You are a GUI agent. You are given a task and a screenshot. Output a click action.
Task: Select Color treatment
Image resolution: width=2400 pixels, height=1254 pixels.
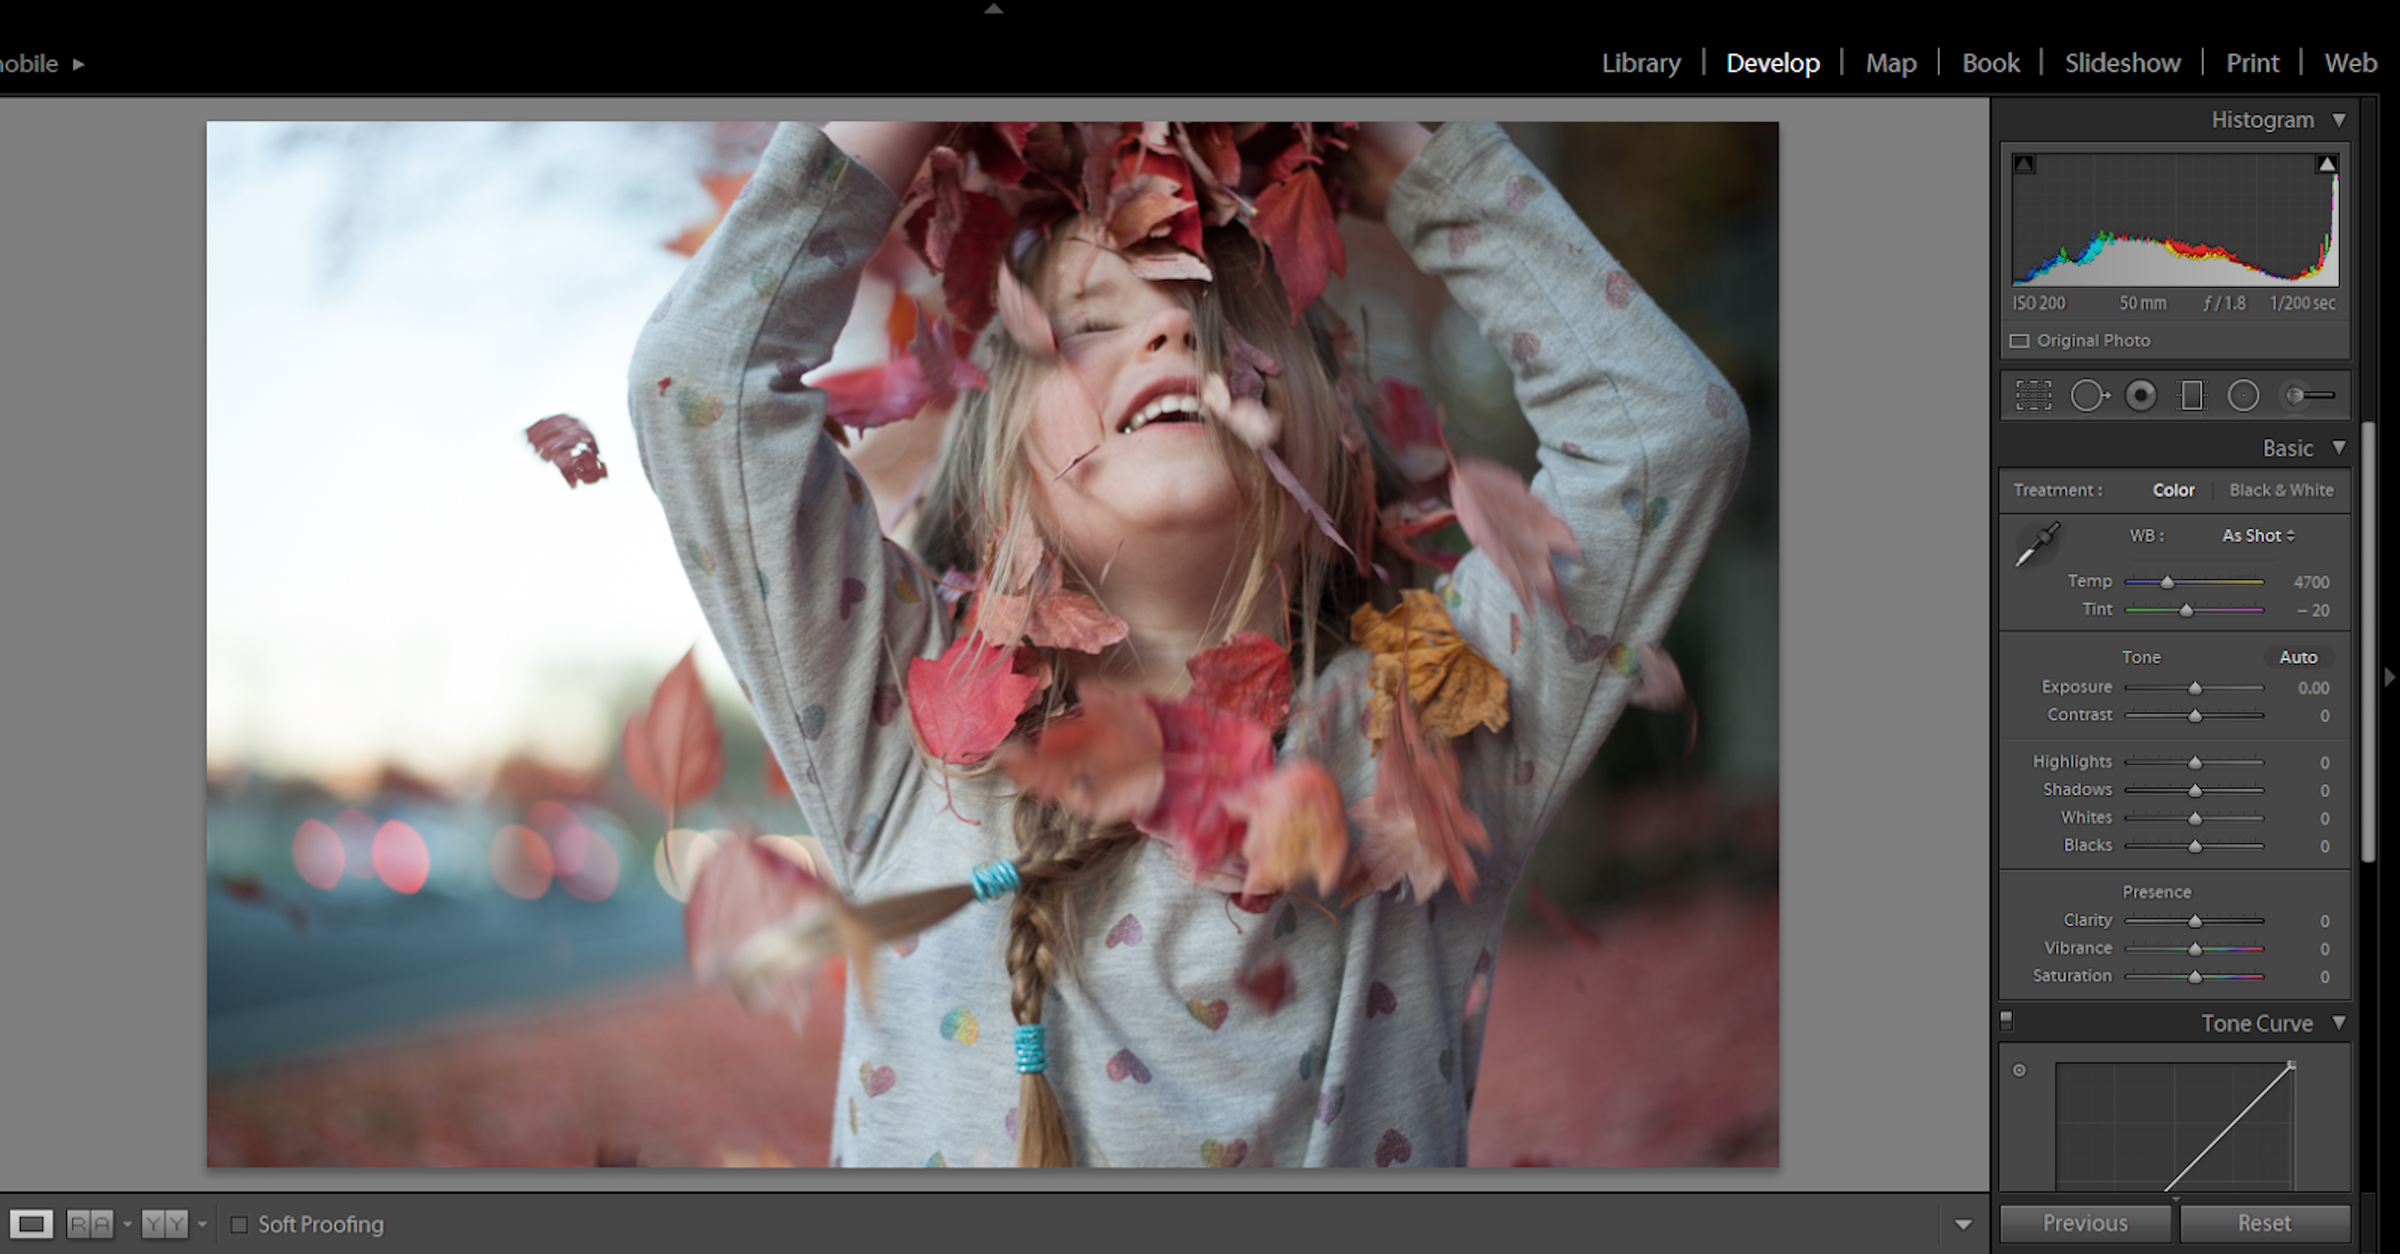2173,490
